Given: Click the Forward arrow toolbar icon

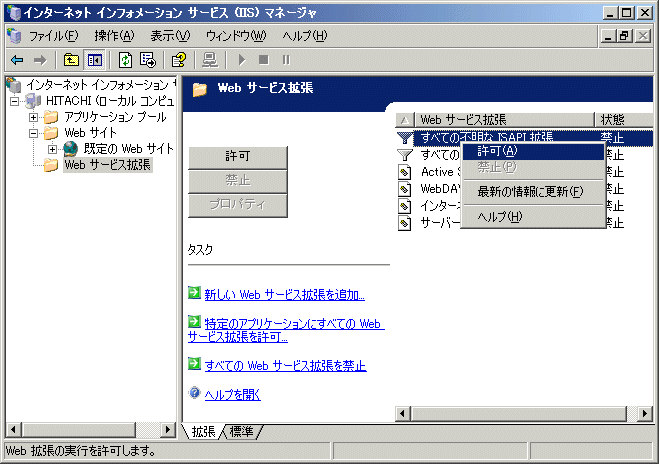Looking at the screenshot, I should [40, 60].
